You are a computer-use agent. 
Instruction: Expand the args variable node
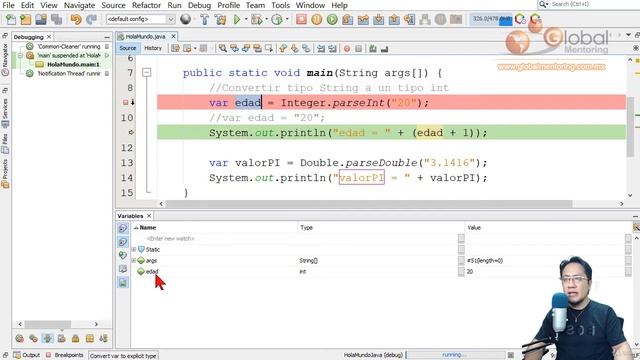[x=134, y=260]
